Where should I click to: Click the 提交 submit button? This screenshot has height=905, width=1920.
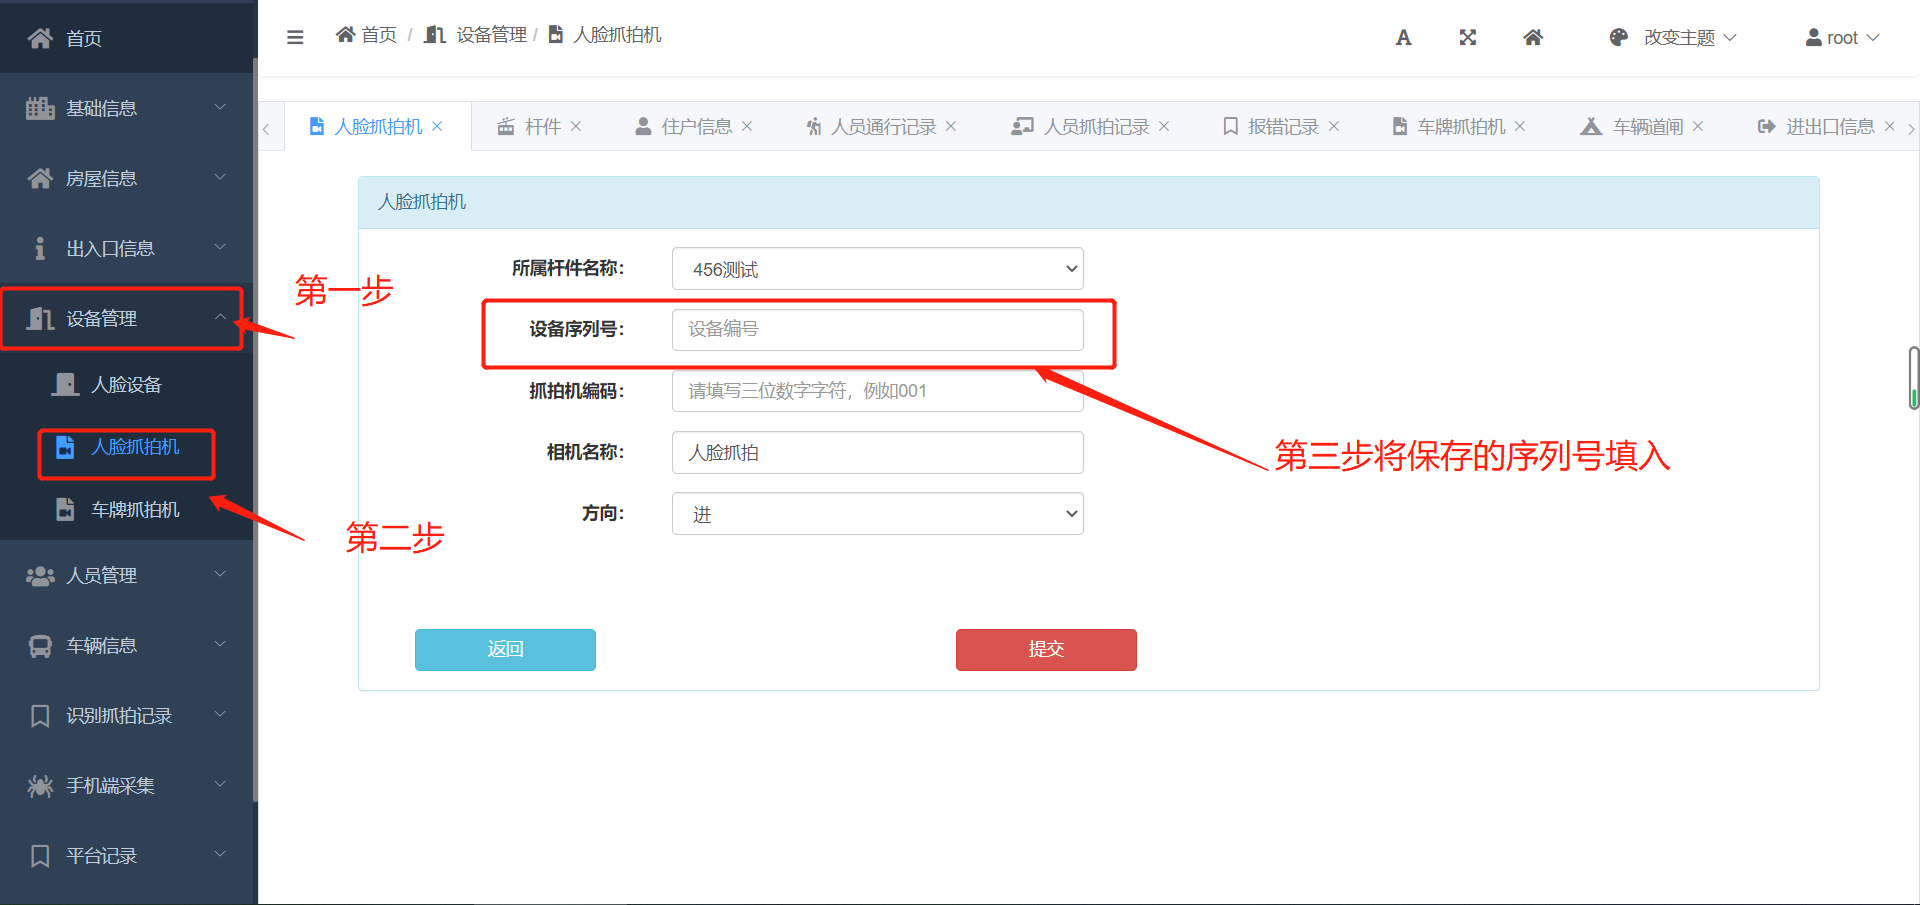[1046, 650]
